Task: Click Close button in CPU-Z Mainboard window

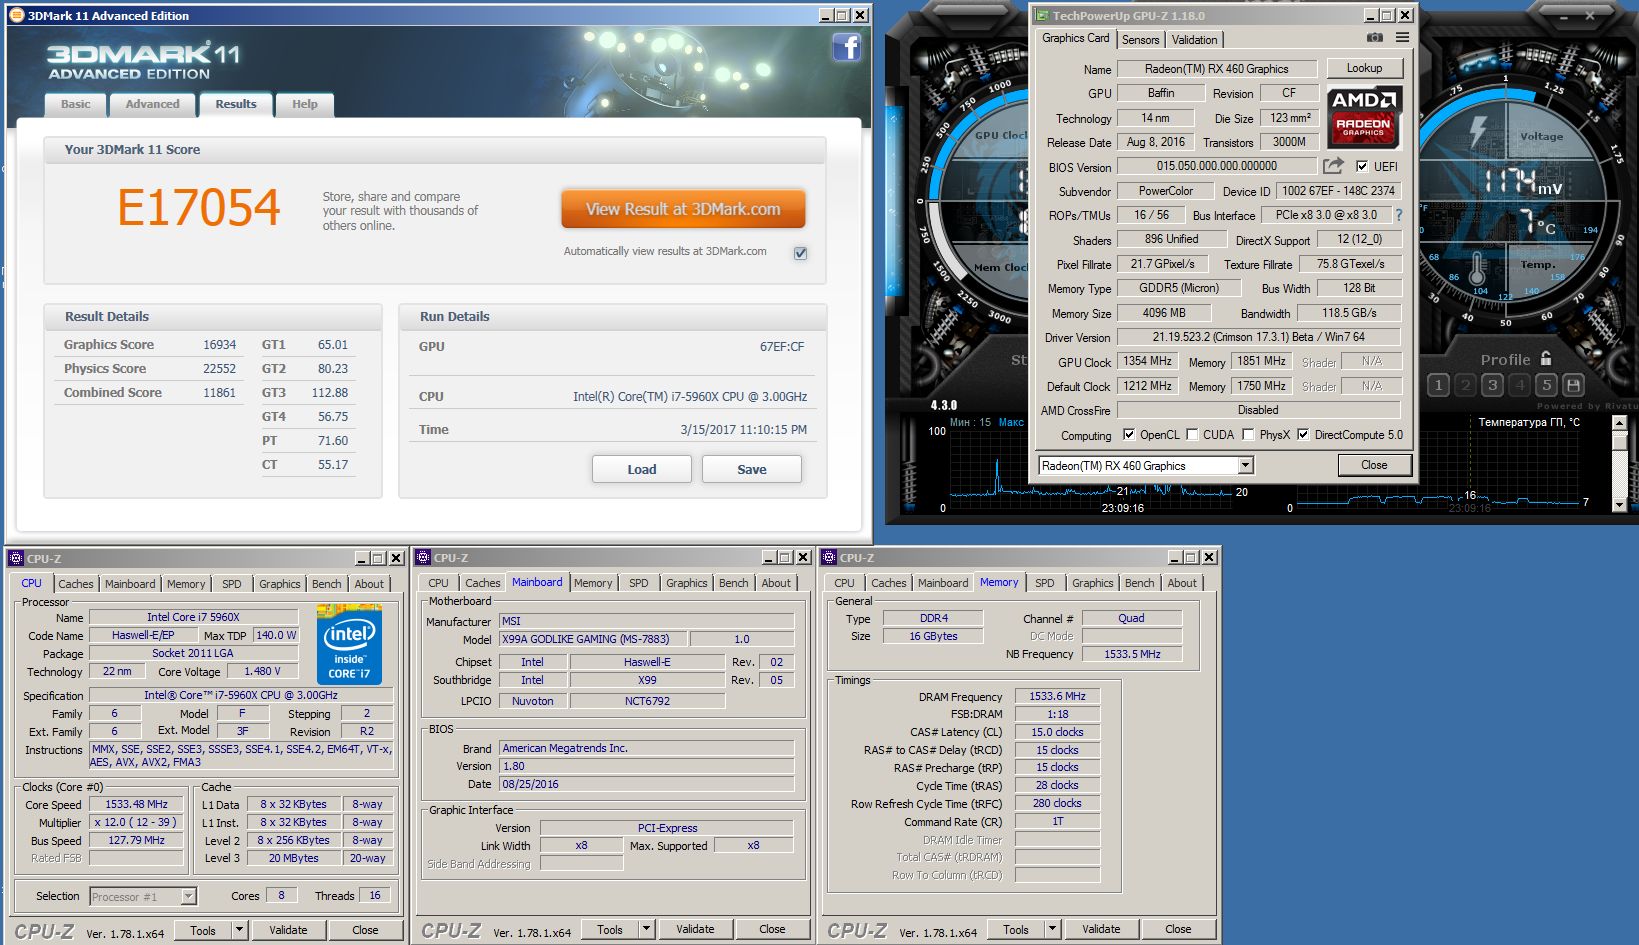Action: coord(772,929)
